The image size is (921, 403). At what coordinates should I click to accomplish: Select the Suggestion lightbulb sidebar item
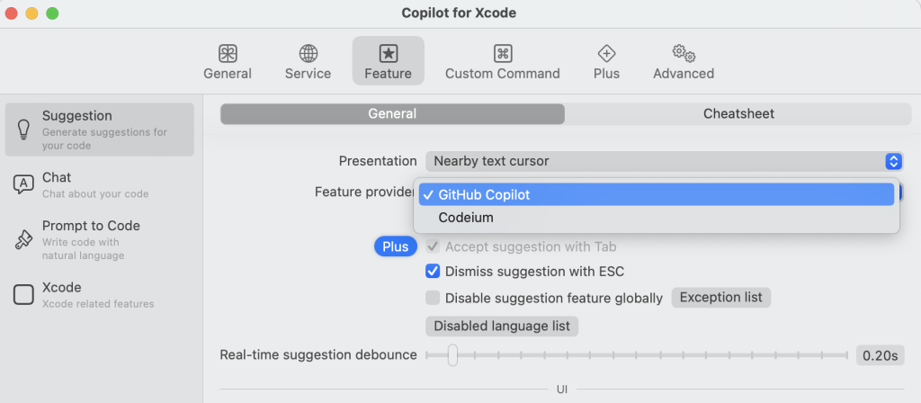(23, 130)
